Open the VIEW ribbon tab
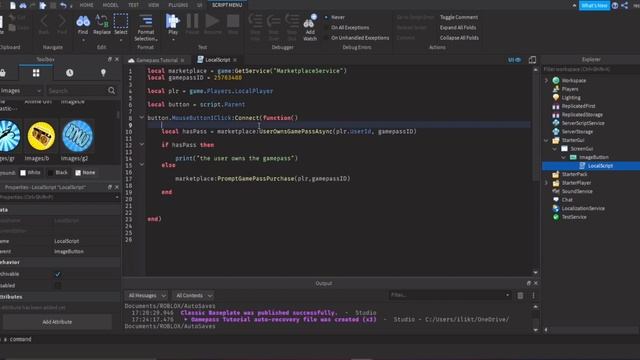Image resolution: width=640 pixels, height=360 pixels. click(153, 5)
